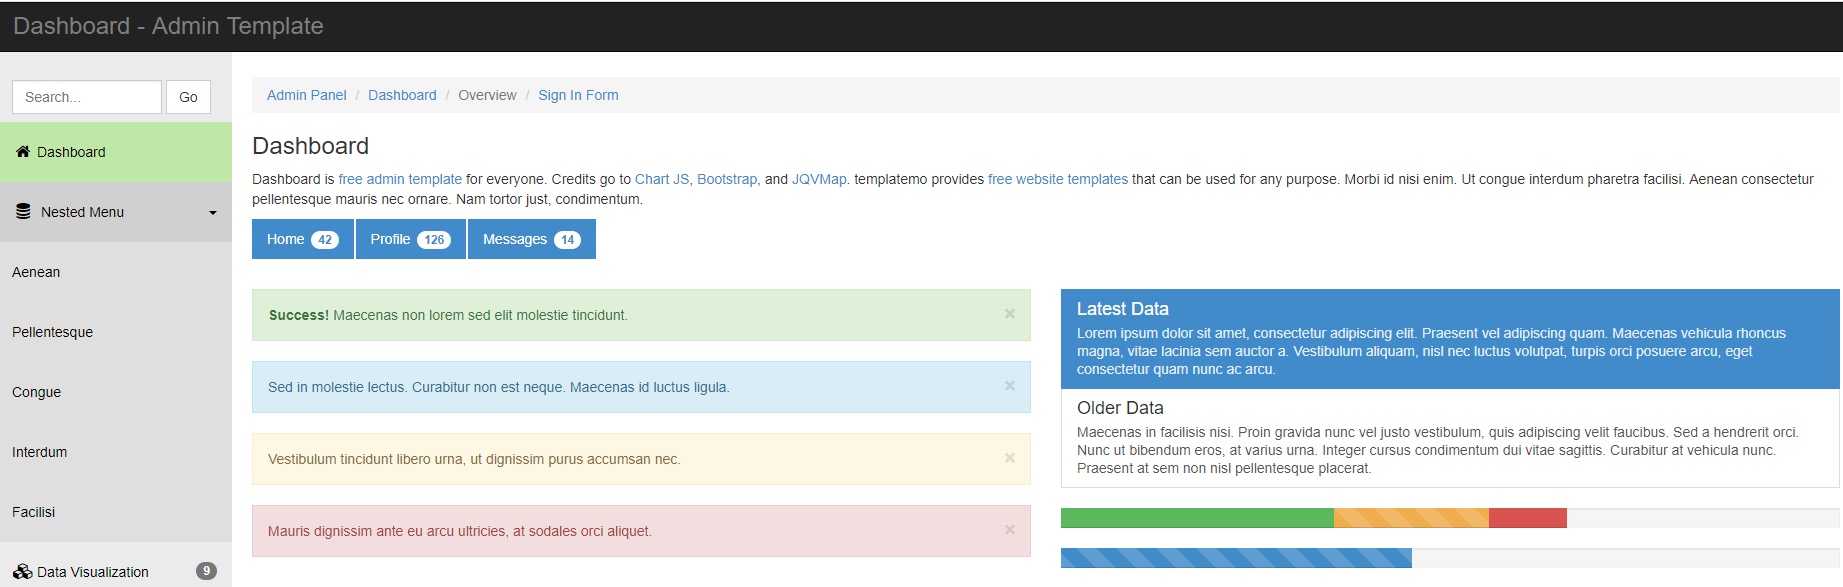This screenshot has width=1843, height=587.
Task: Dismiss the green Success alert
Action: point(1009,314)
